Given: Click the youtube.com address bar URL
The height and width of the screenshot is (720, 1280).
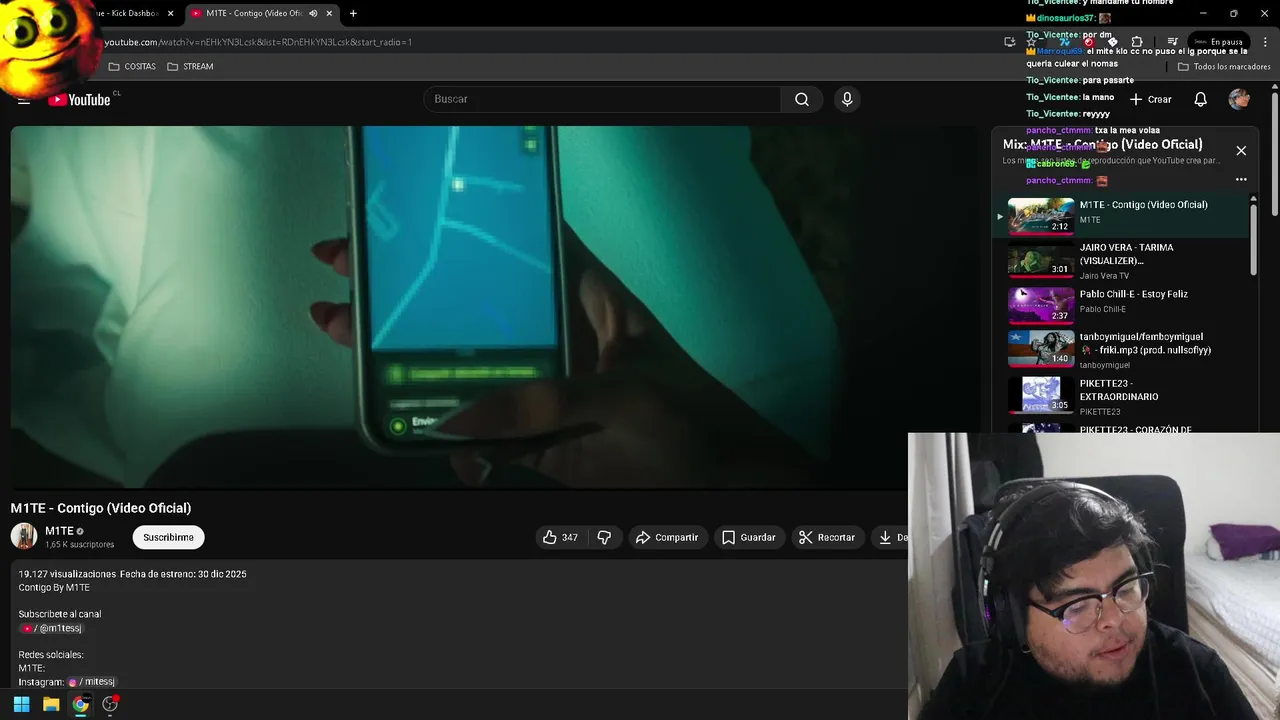Looking at the screenshot, I should tap(258, 42).
